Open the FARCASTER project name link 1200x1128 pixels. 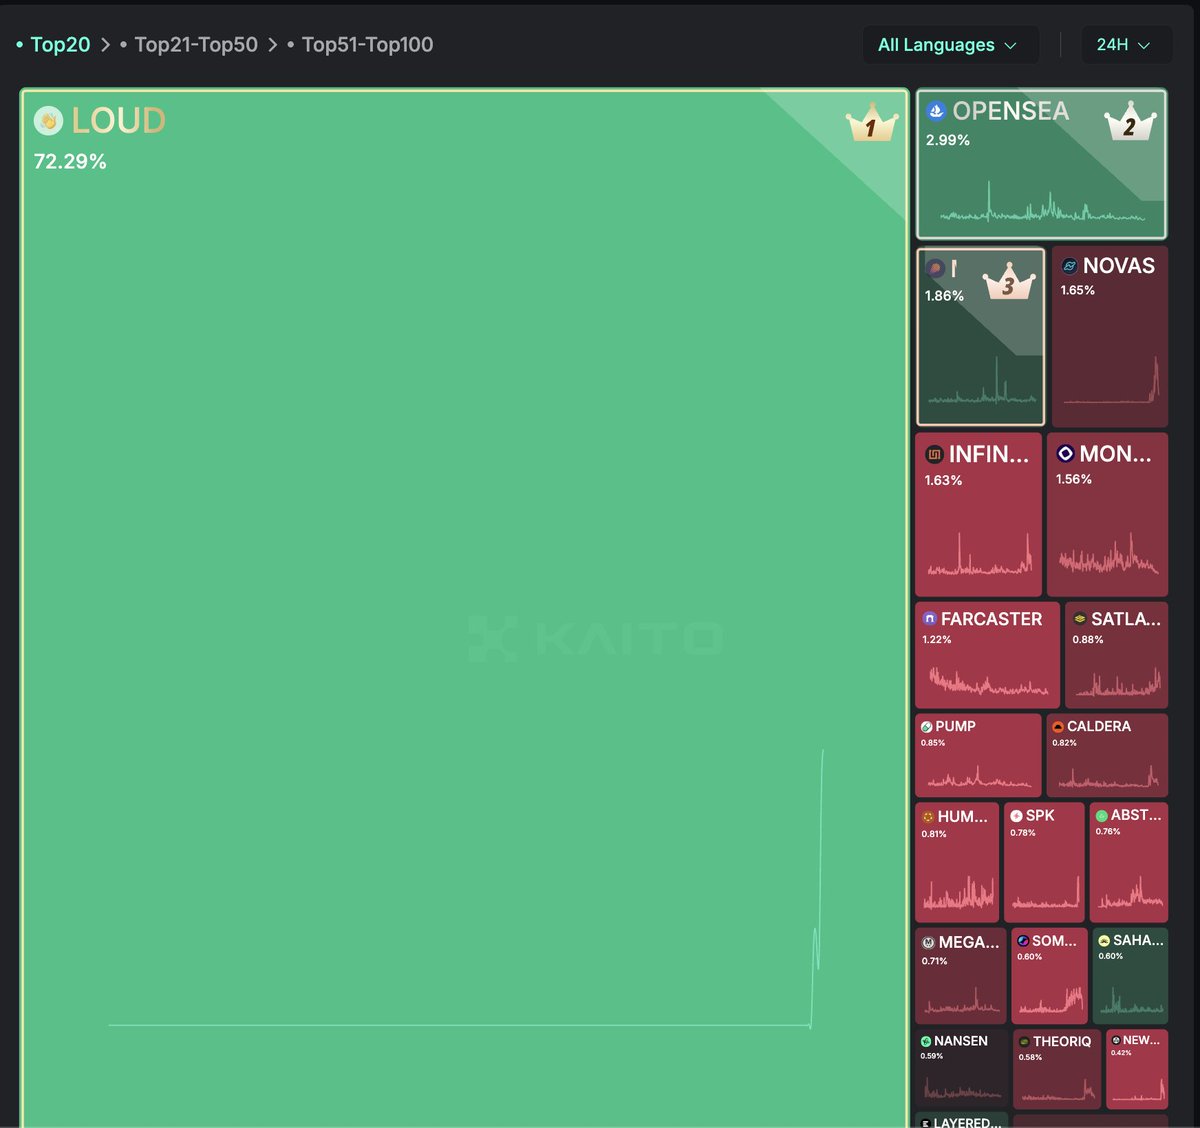point(992,619)
